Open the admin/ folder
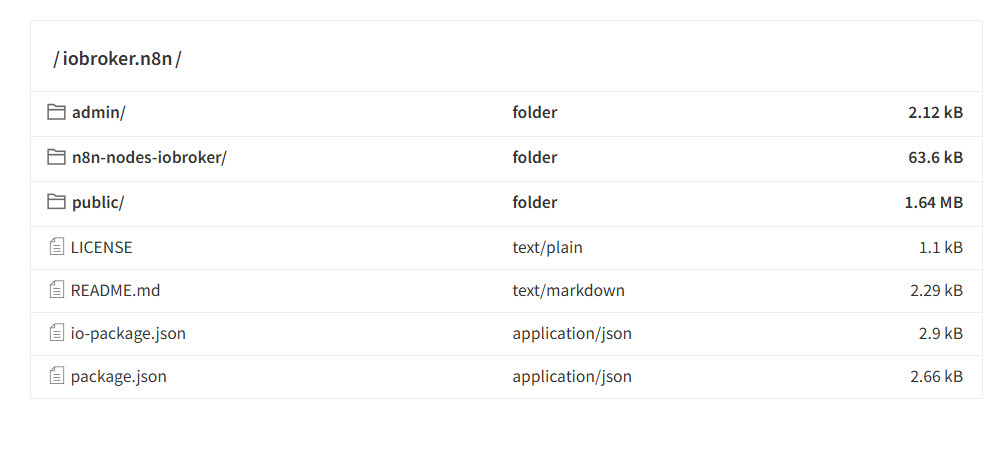 pos(98,112)
